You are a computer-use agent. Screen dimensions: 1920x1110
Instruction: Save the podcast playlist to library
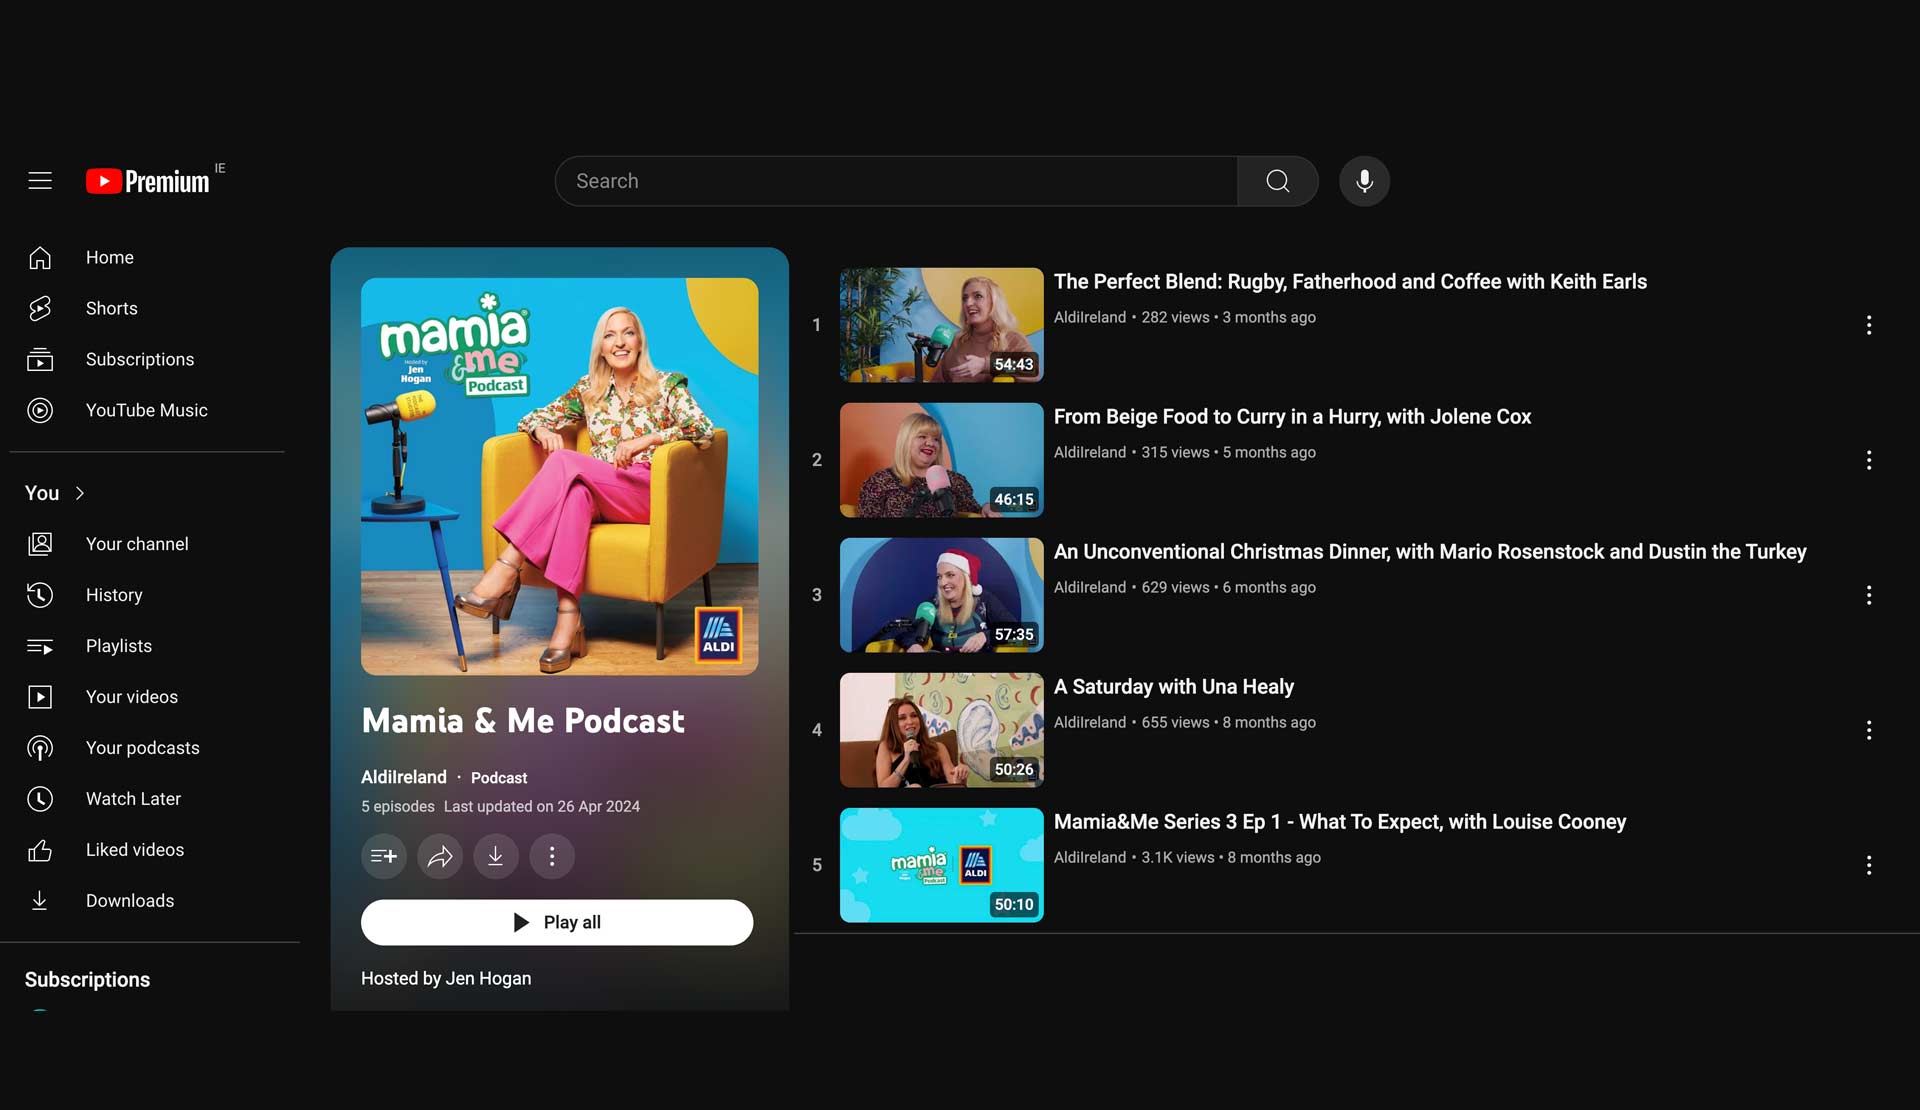pos(384,856)
